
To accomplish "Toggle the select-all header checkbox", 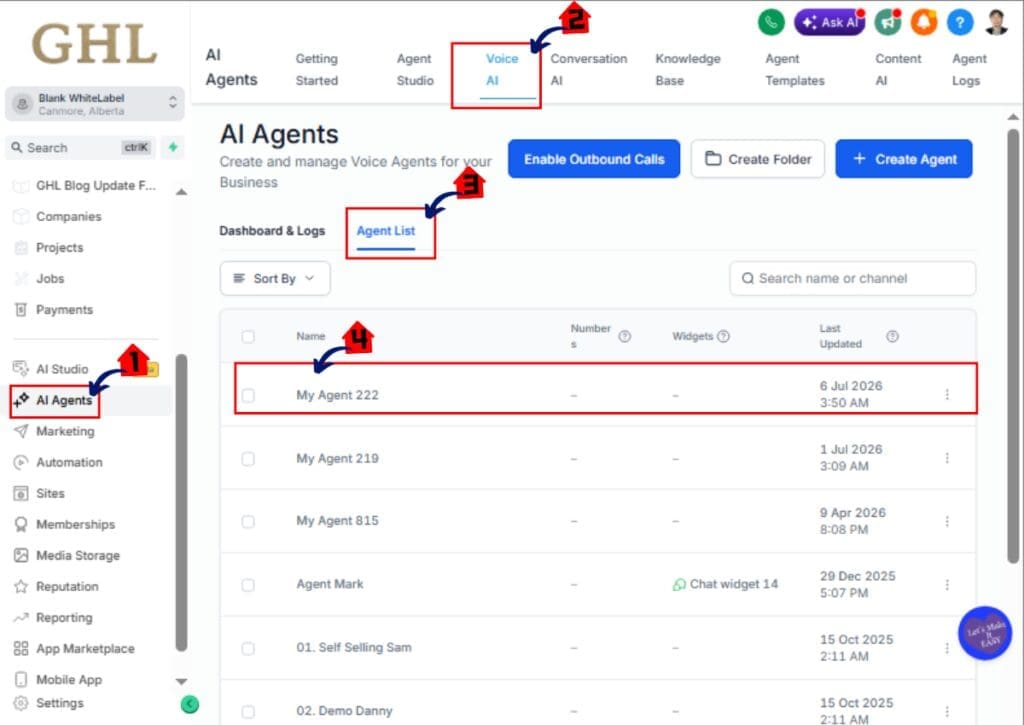I will tap(248, 336).
